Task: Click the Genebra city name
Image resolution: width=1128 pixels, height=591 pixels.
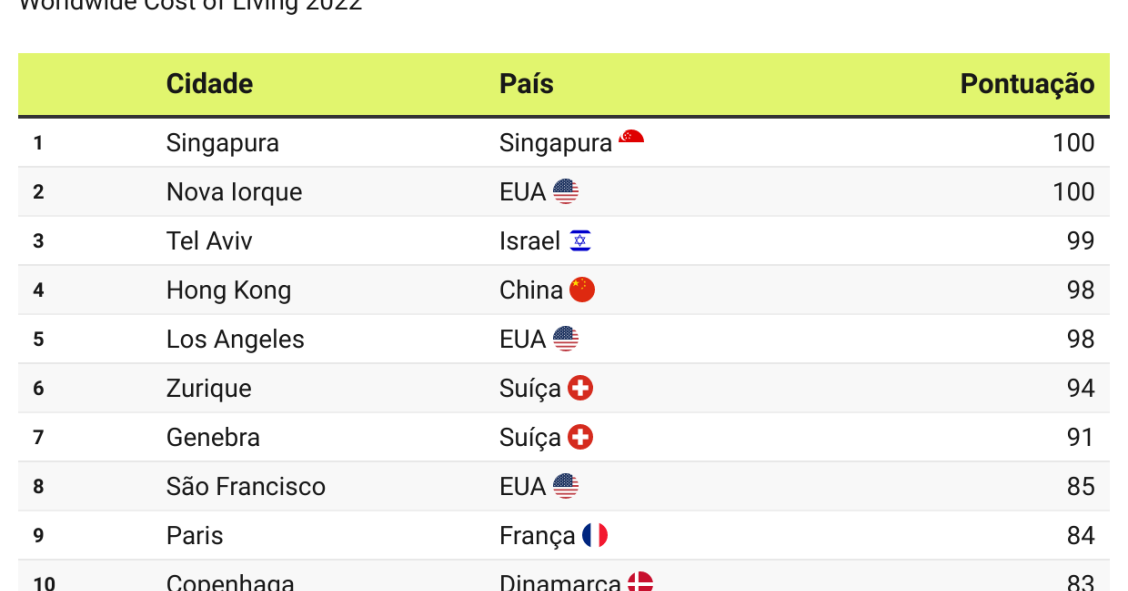Action: pyautogui.click(x=212, y=437)
